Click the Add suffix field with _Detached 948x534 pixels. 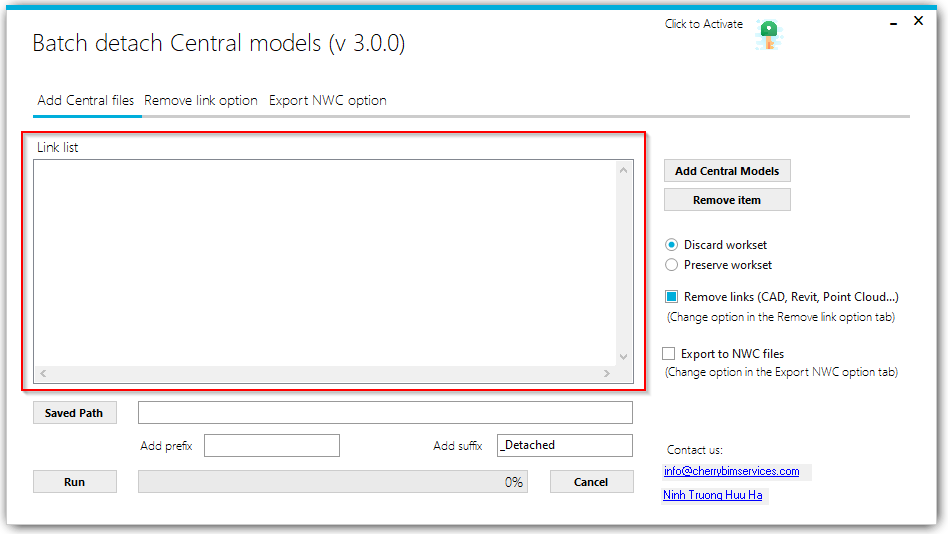565,446
